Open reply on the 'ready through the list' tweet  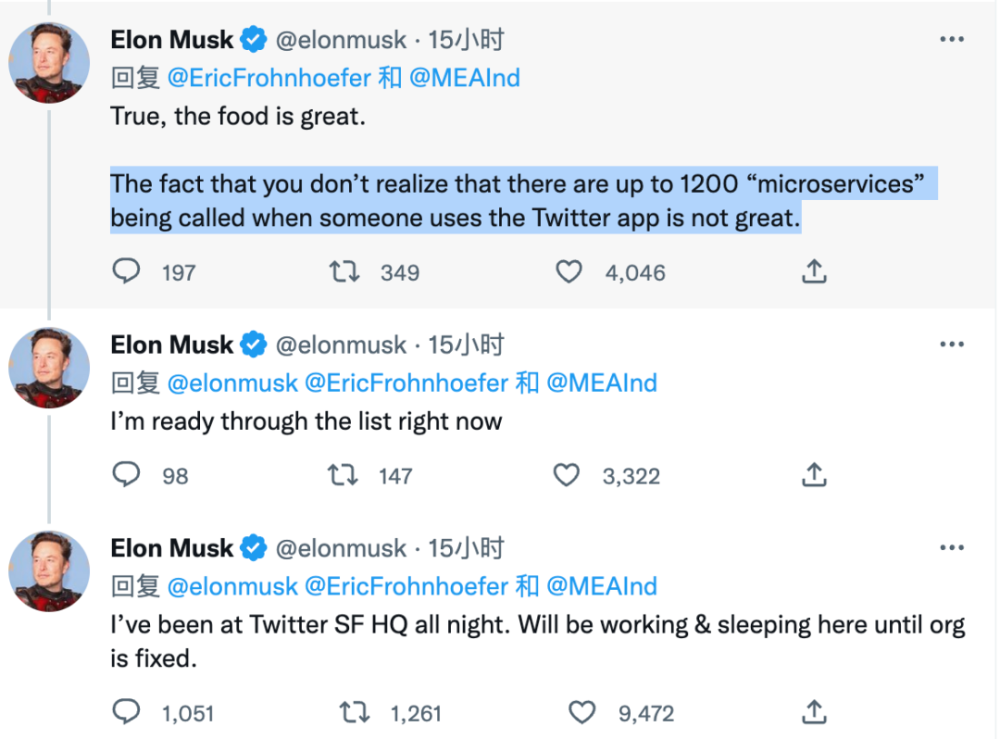point(126,474)
